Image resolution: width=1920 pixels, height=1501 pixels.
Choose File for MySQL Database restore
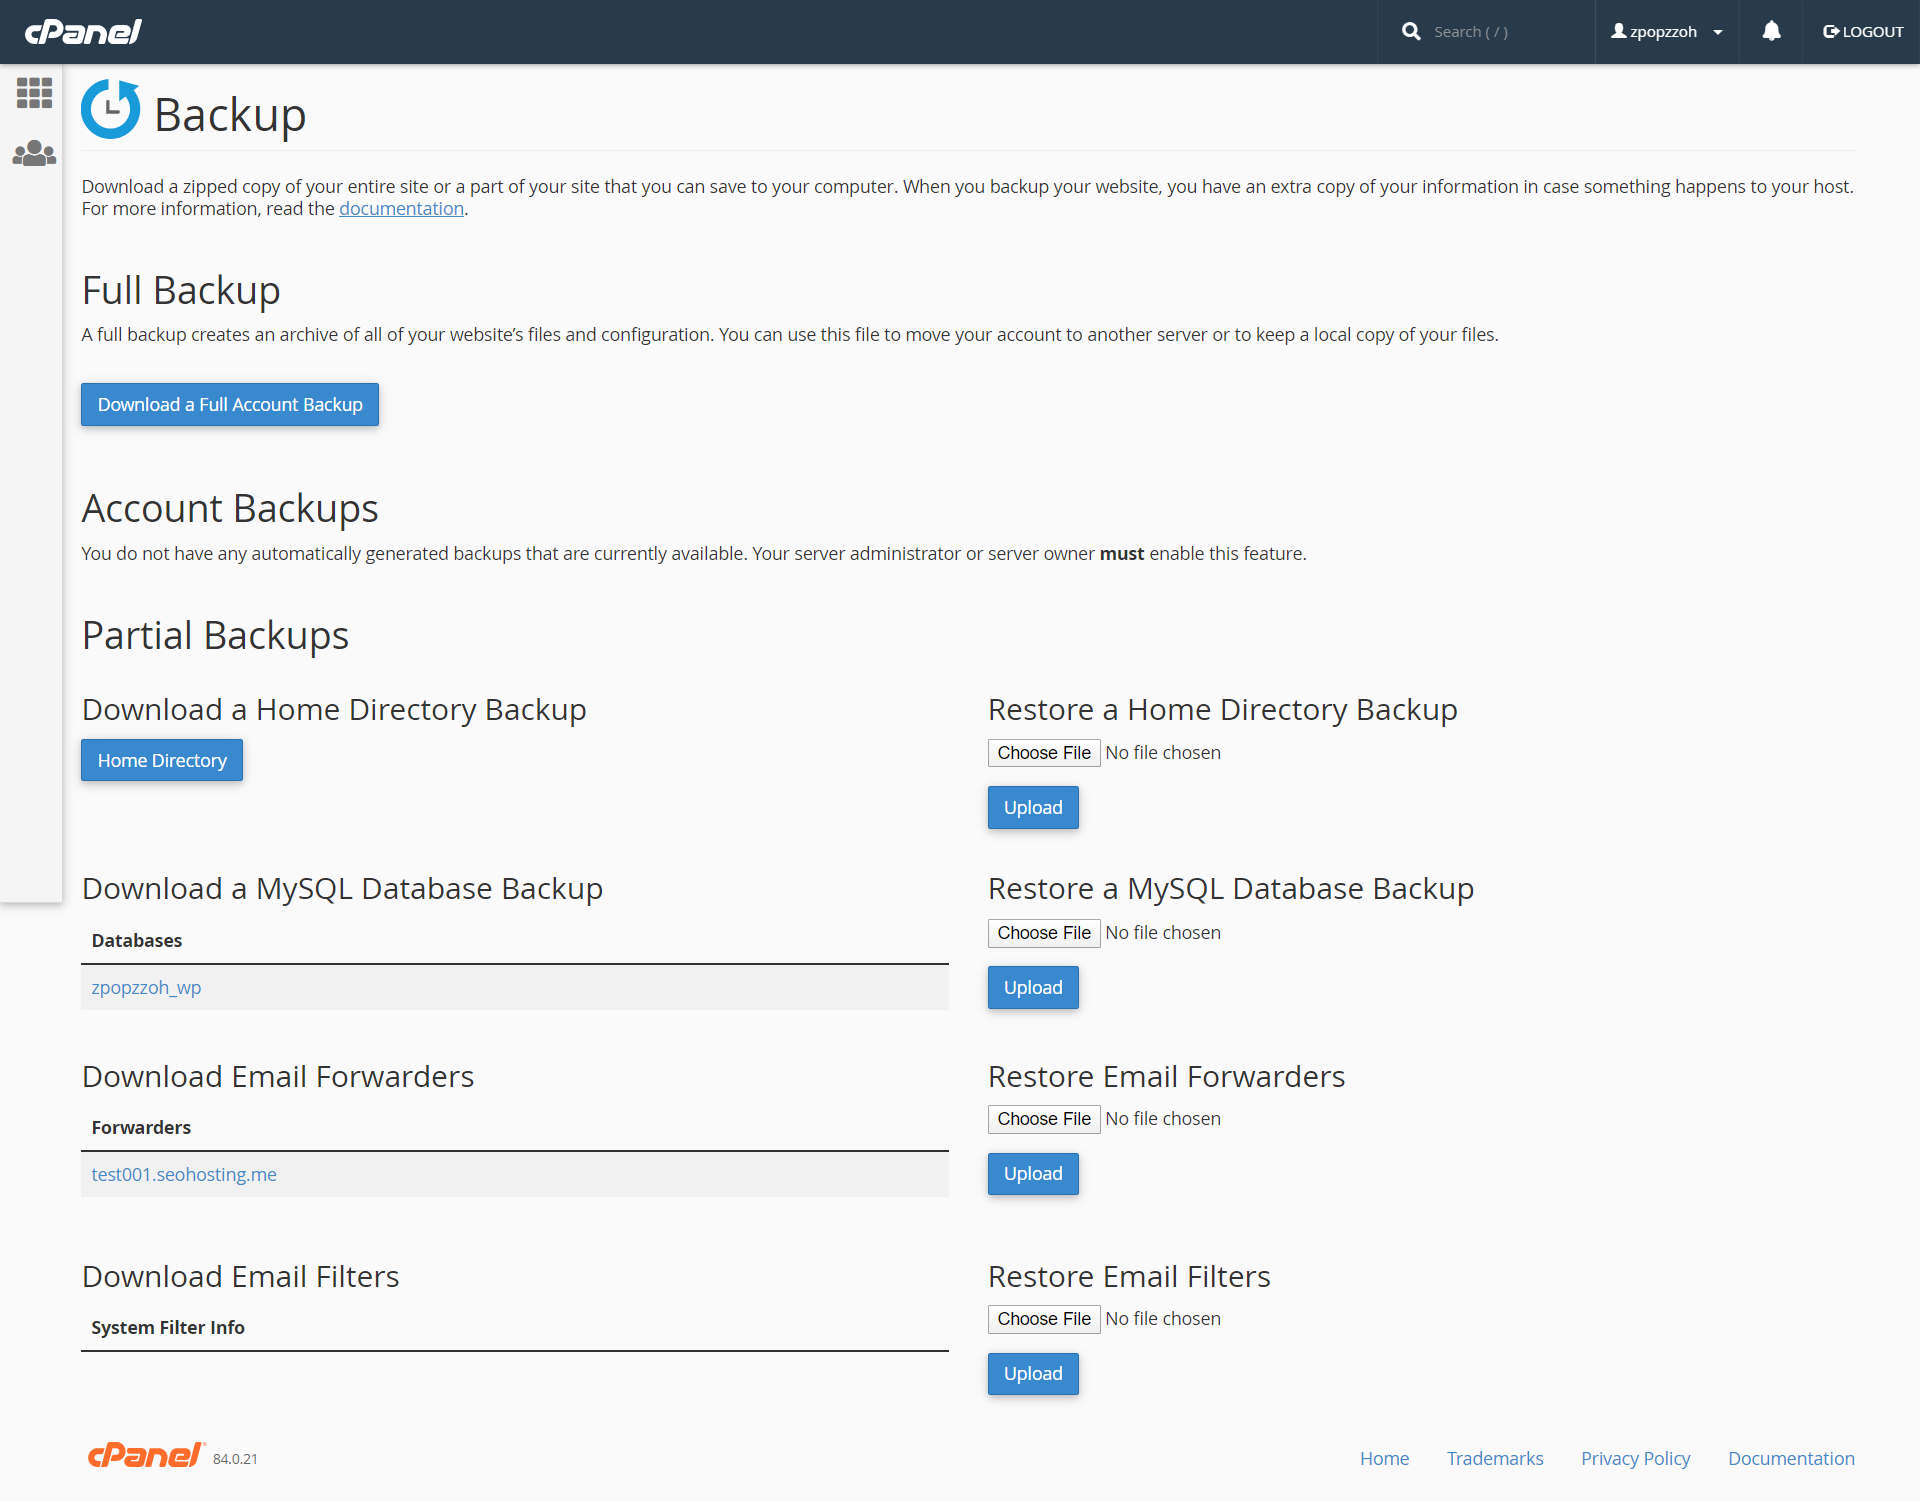point(1044,933)
